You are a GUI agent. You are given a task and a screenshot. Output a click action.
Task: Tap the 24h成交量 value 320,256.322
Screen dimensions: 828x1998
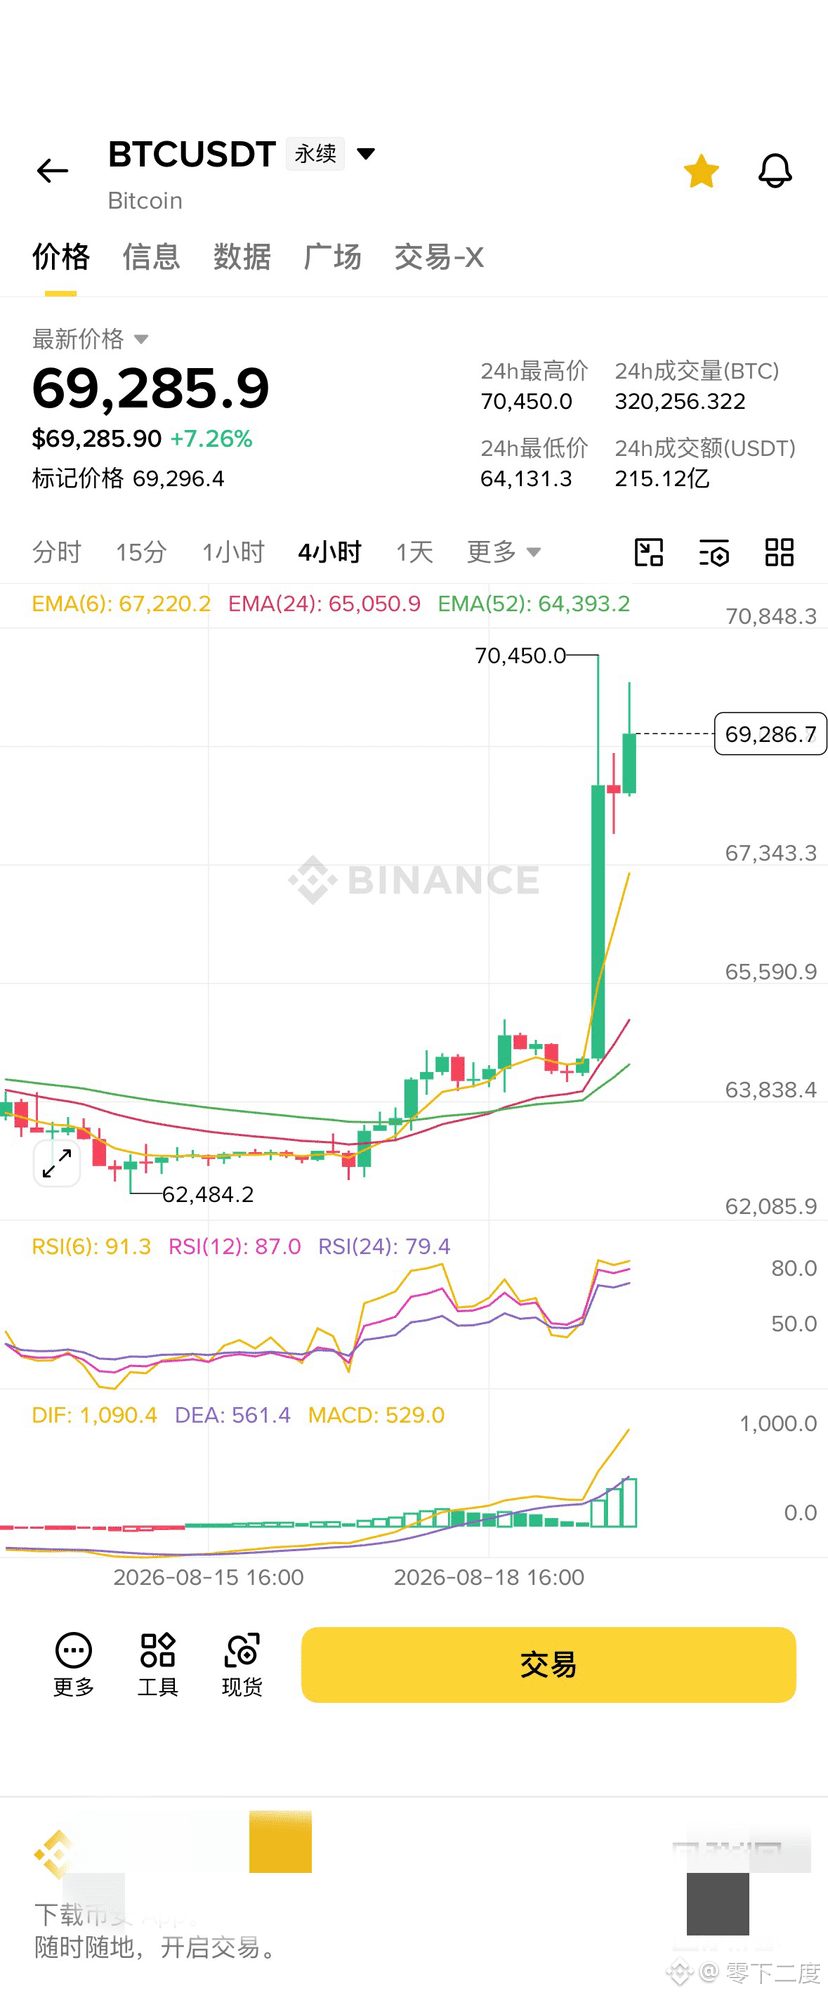click(x=680, y=402)
